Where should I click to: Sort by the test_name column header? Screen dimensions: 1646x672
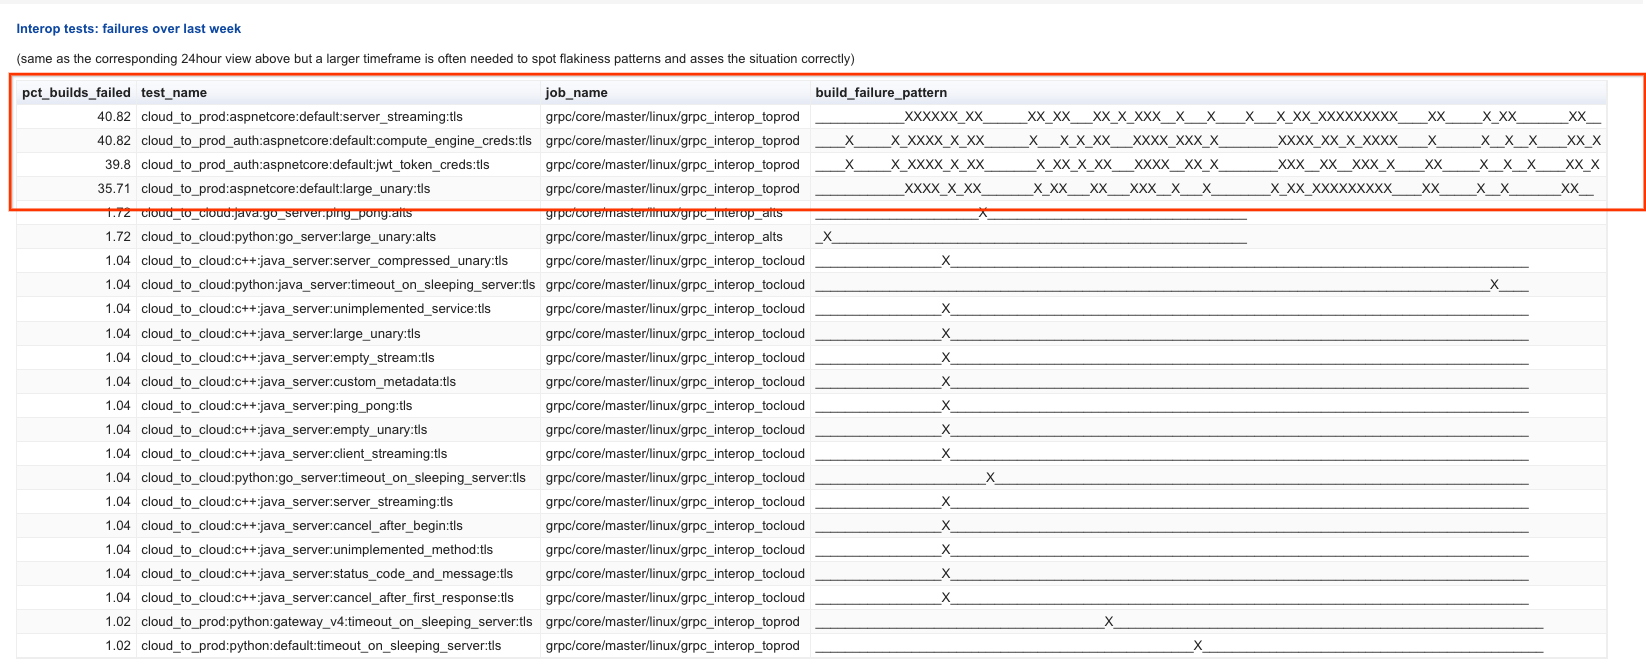(174, 93)
